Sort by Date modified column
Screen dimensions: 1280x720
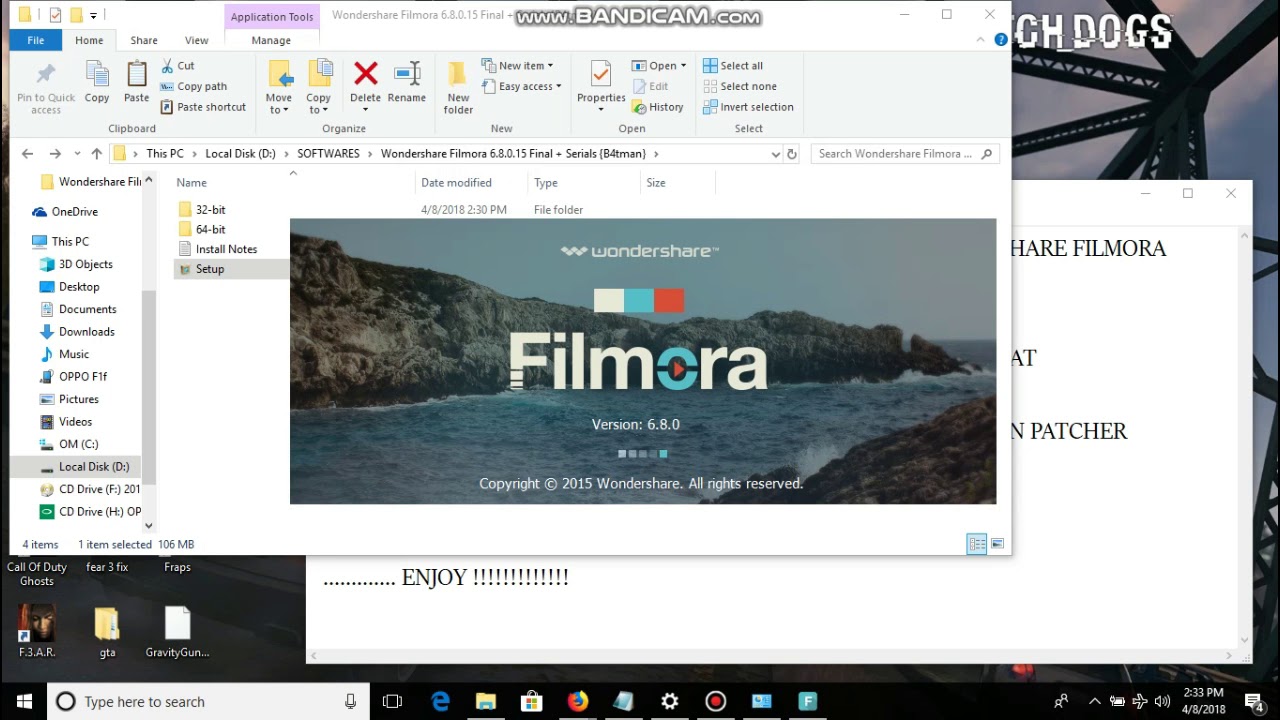[x=456, y=183]
